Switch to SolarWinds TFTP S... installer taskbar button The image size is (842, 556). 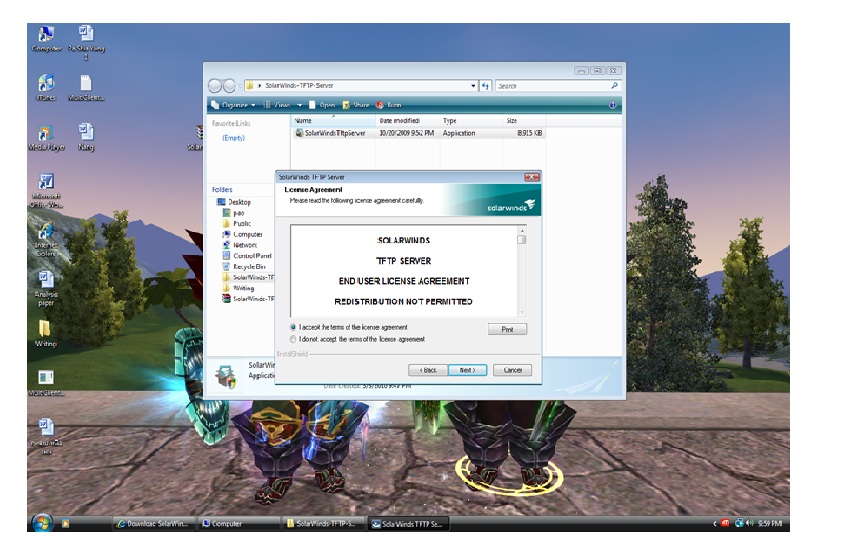[409, 523]
